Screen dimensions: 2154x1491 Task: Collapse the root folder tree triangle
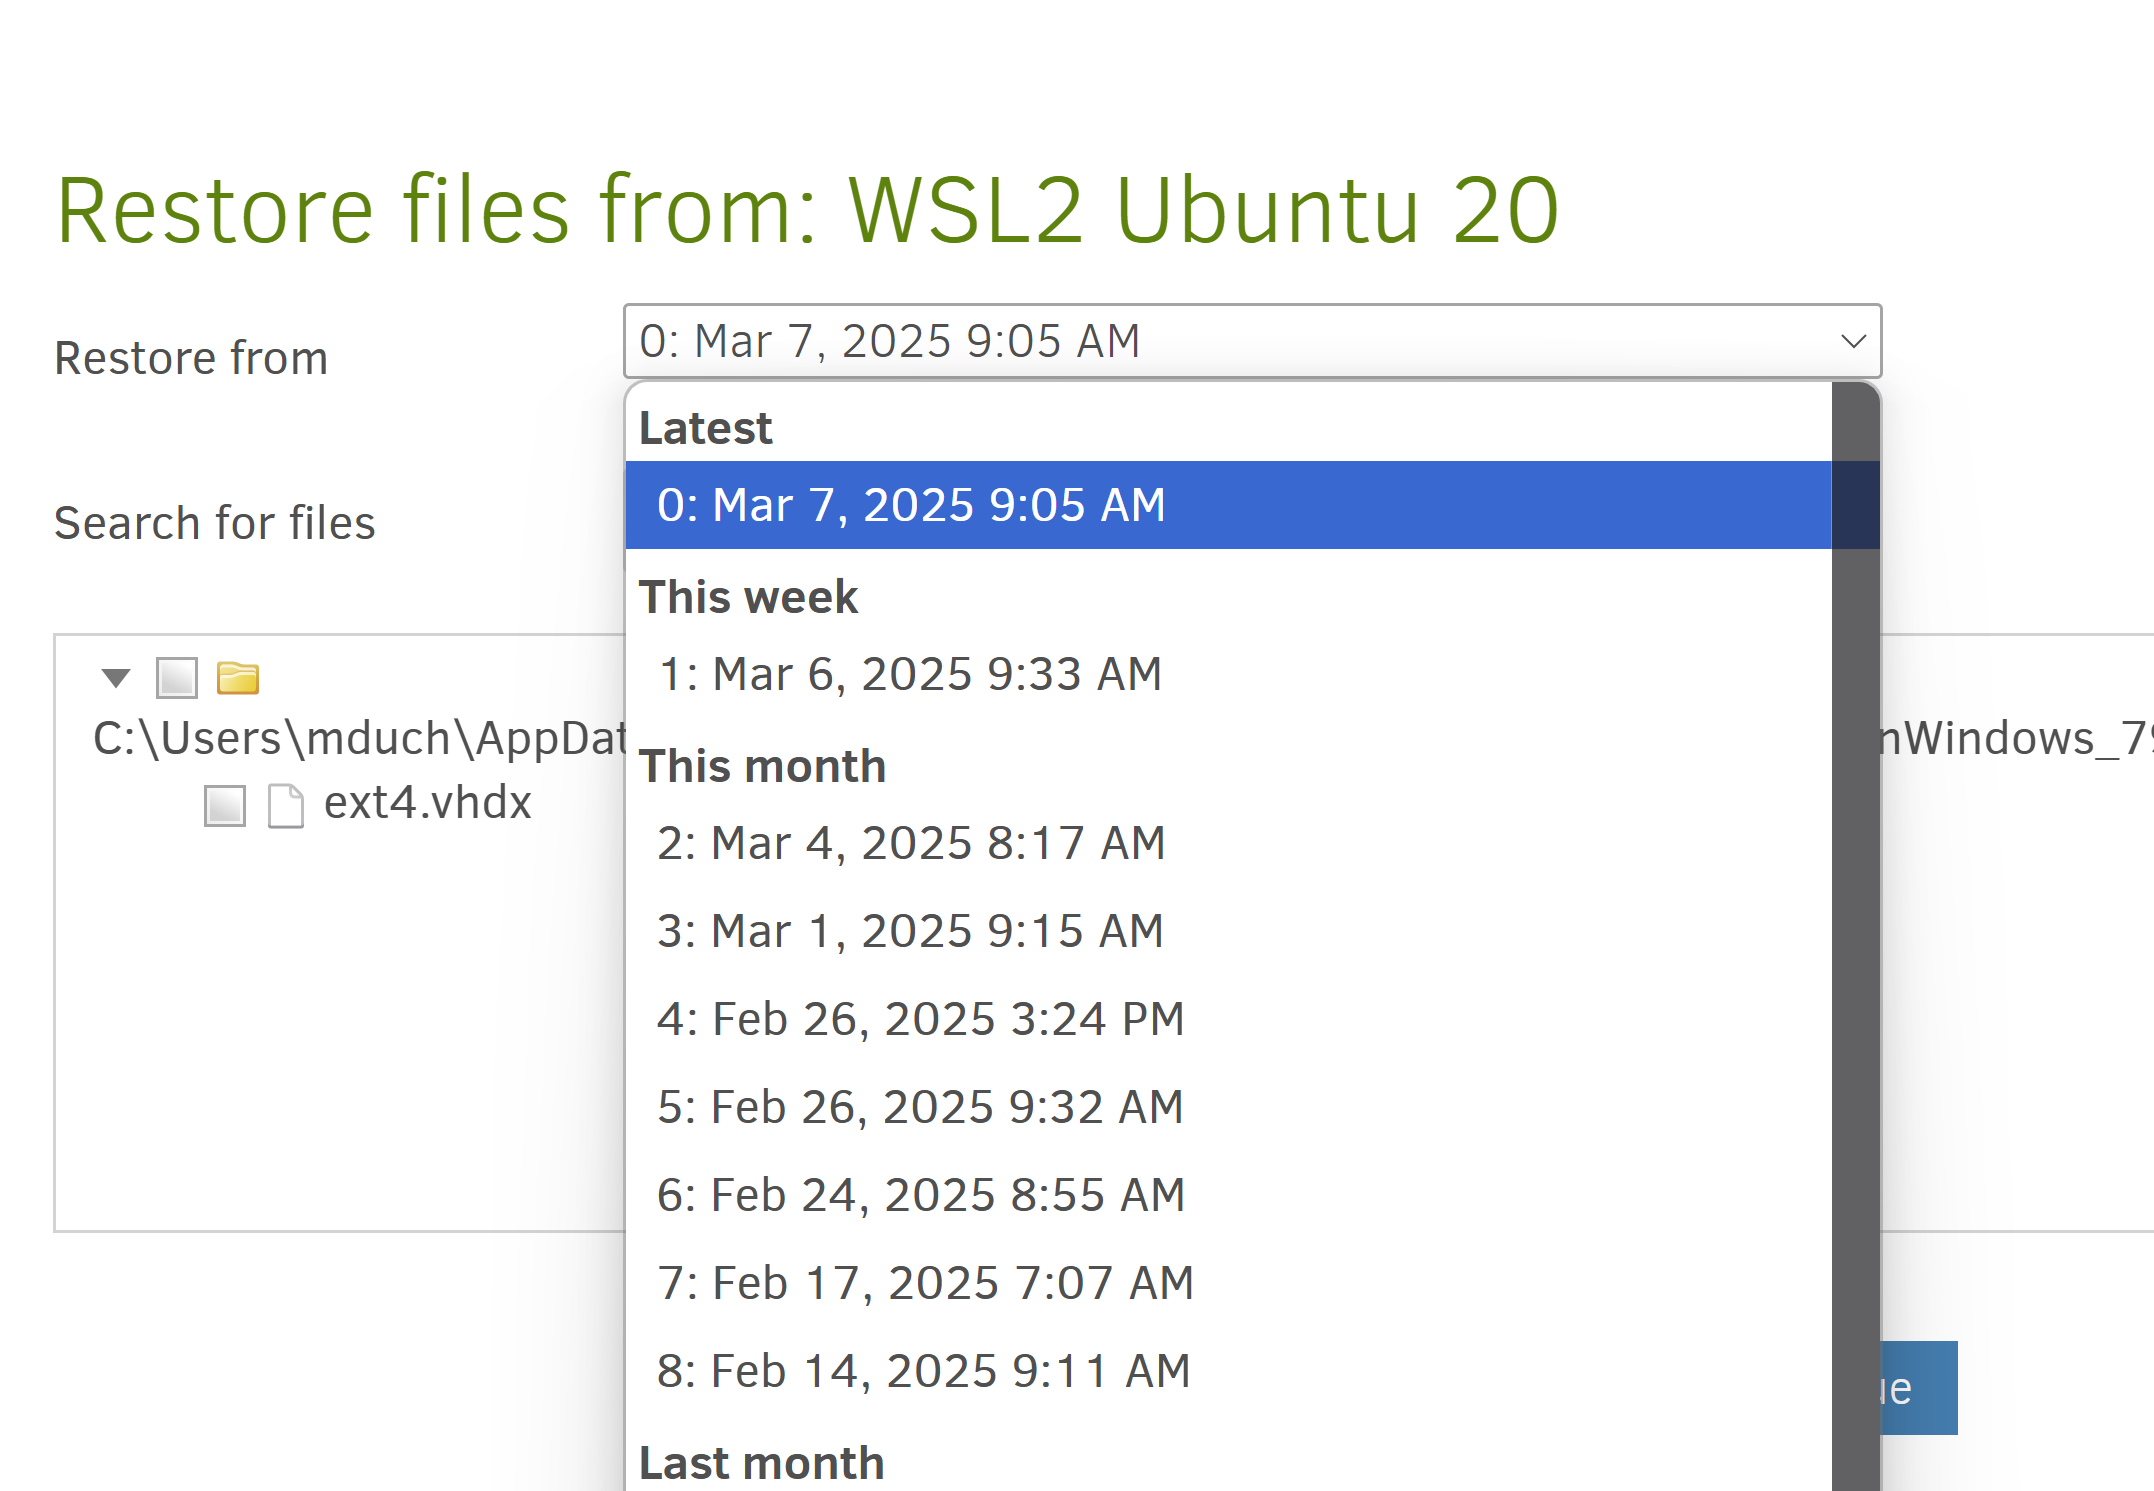tap(116, 678)
